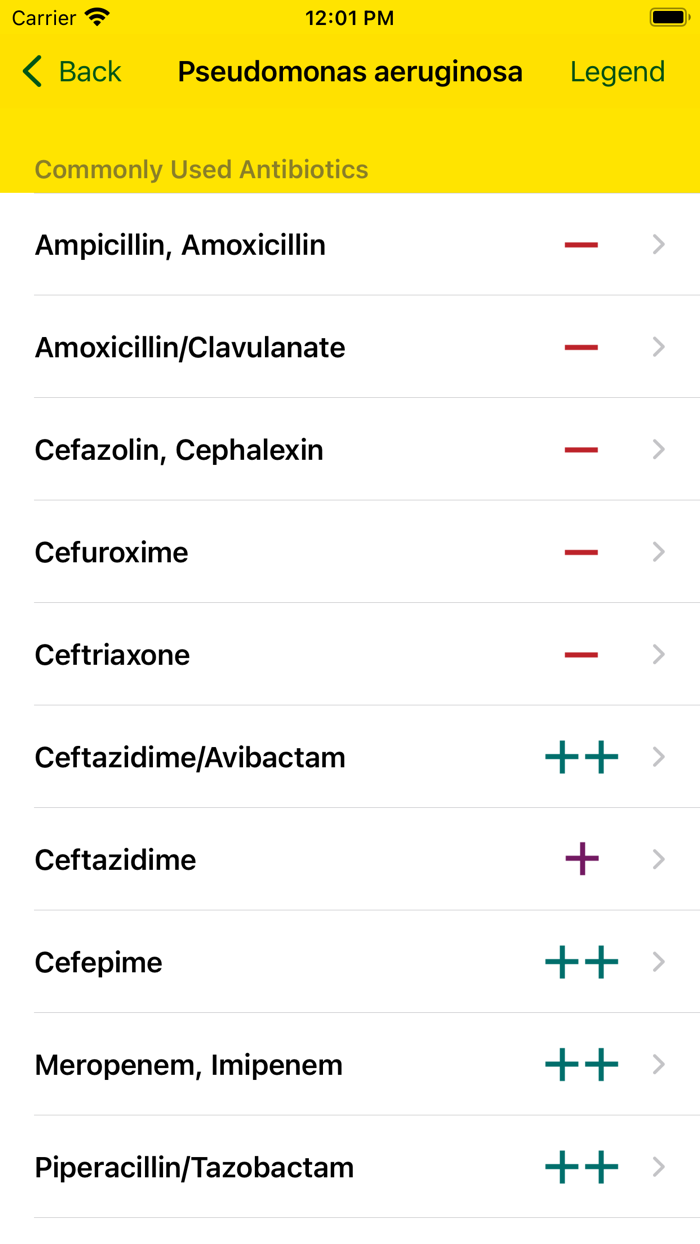Open the Legend
Image resolution: width=700 pixels, height=1244 pixels.
tap(617, 71)
